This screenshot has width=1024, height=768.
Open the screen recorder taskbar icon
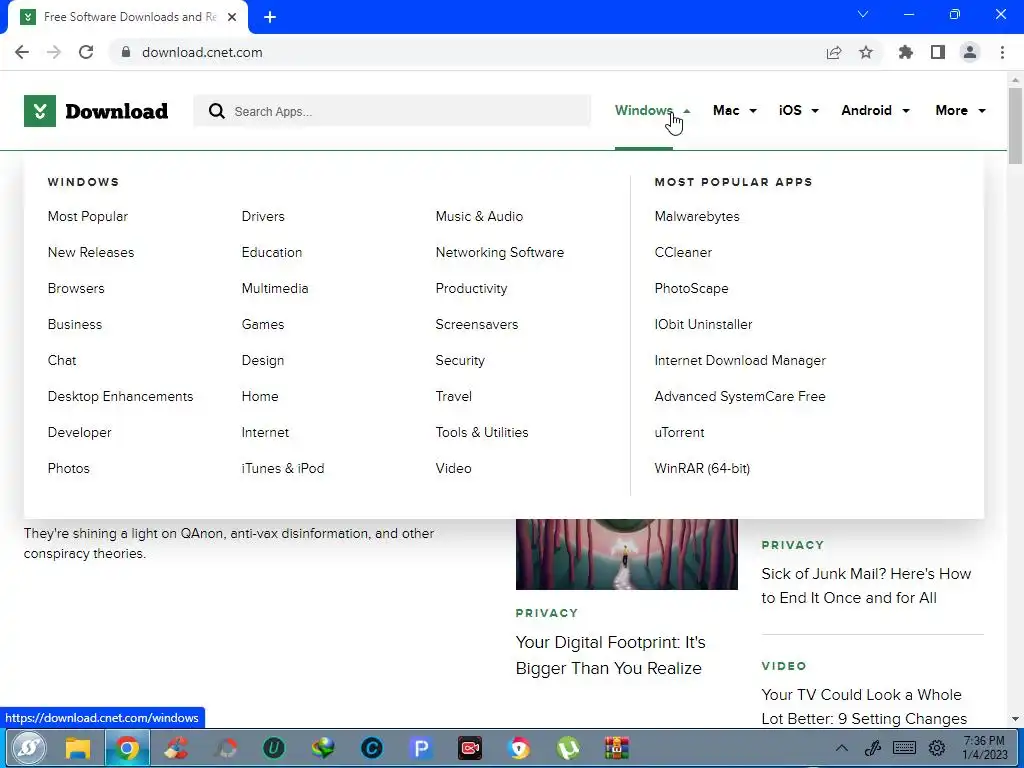pyautogui.click(x=470, y=748)
